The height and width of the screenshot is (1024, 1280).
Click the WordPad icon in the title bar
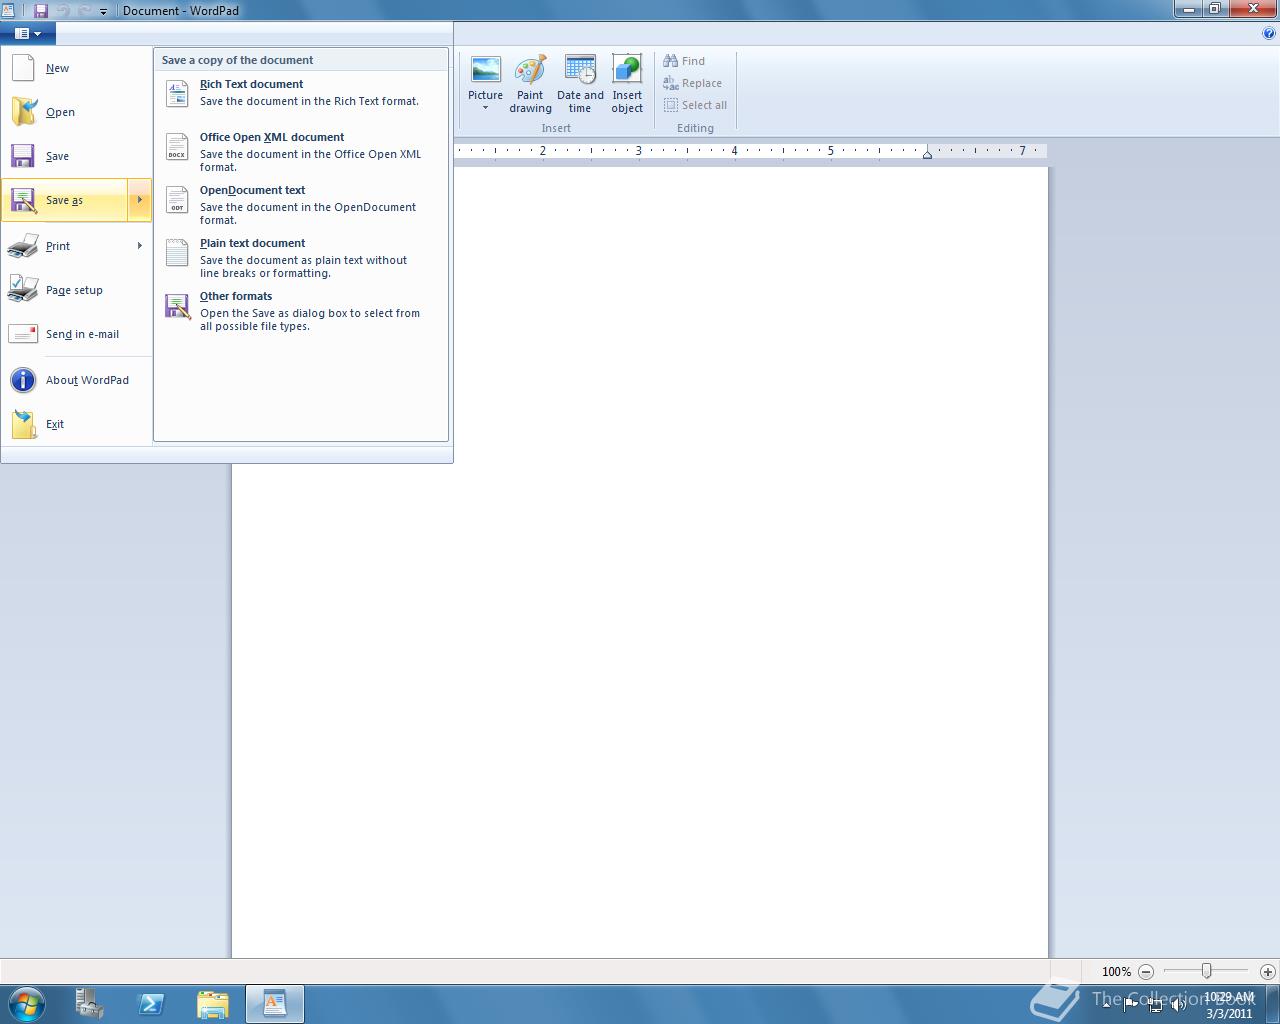9,10
